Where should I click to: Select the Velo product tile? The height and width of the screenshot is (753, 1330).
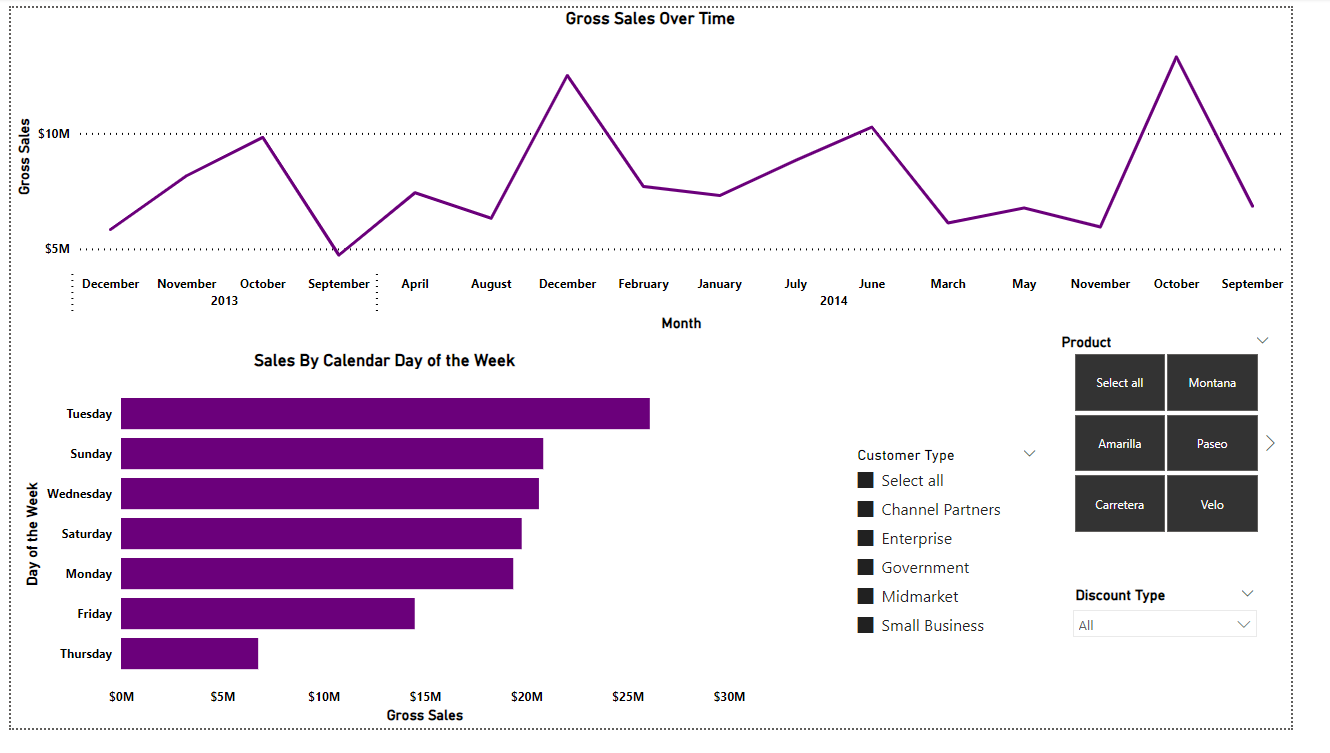(x=1212, y=503)
